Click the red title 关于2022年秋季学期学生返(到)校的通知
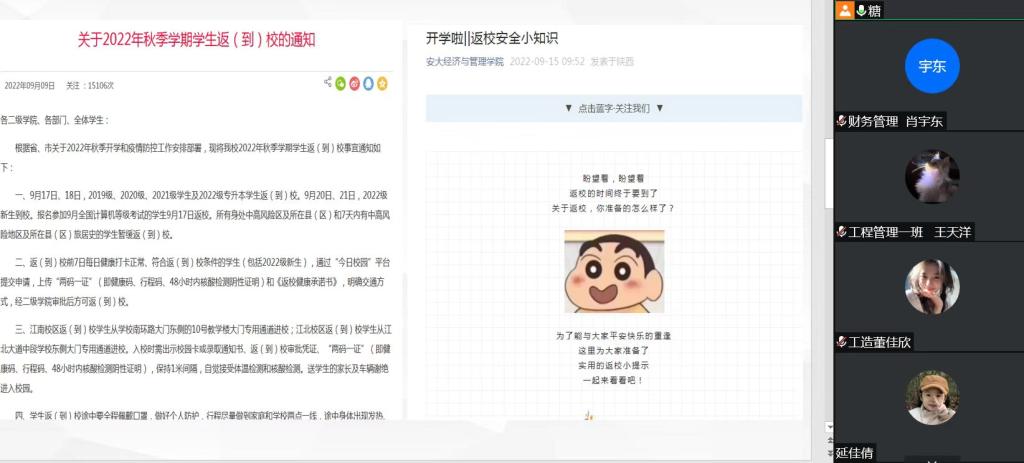Image resolution: width=1024 pixels, height=463 pixels. coord(197,40)
